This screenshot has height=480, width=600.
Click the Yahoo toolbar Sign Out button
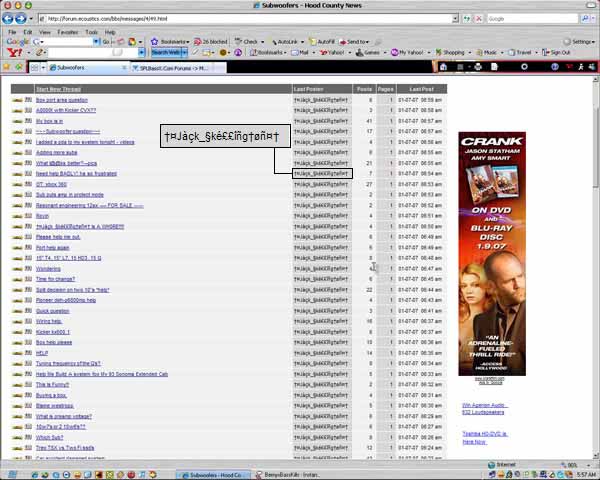coord(556,52)
